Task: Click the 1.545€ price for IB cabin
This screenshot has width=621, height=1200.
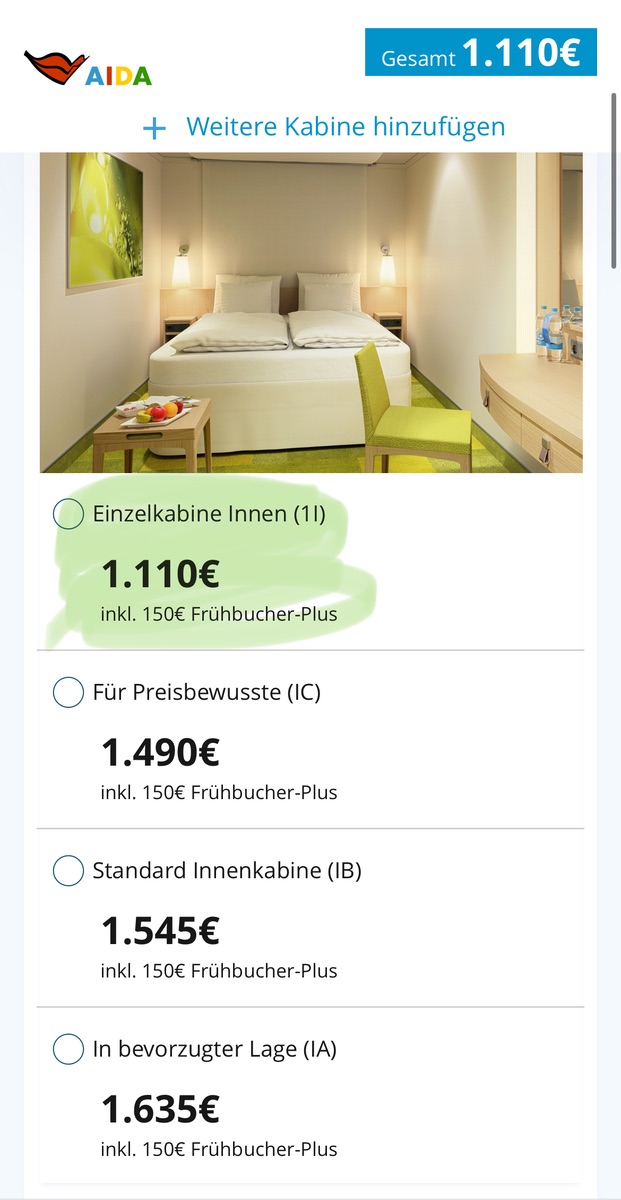Action: (x=160, y=931)
